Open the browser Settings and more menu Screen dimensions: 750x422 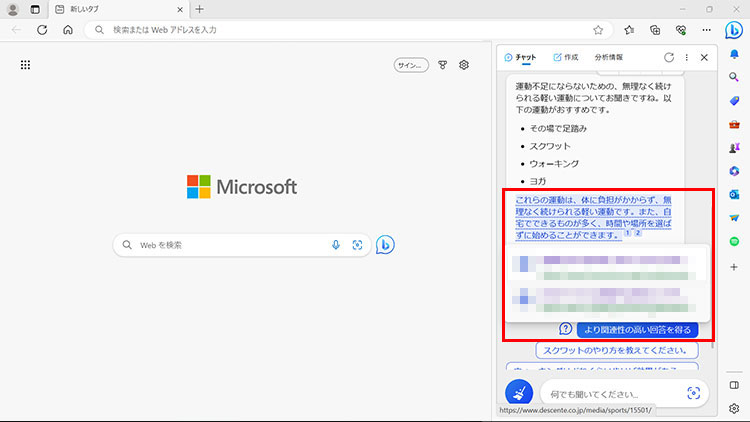click(707, 30)
